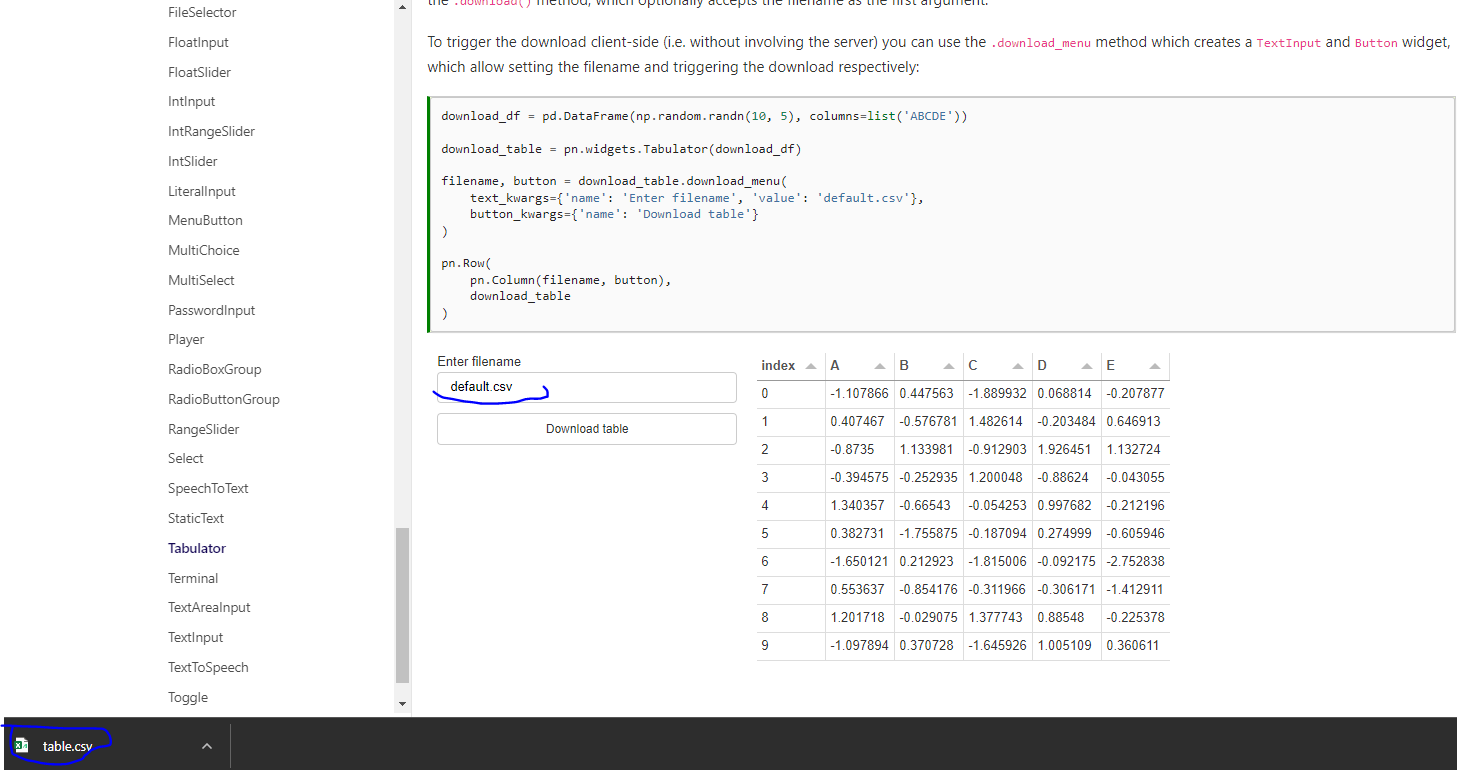Open the Toggle widget page
1457x770 pixels.
(x=187, y=697)
